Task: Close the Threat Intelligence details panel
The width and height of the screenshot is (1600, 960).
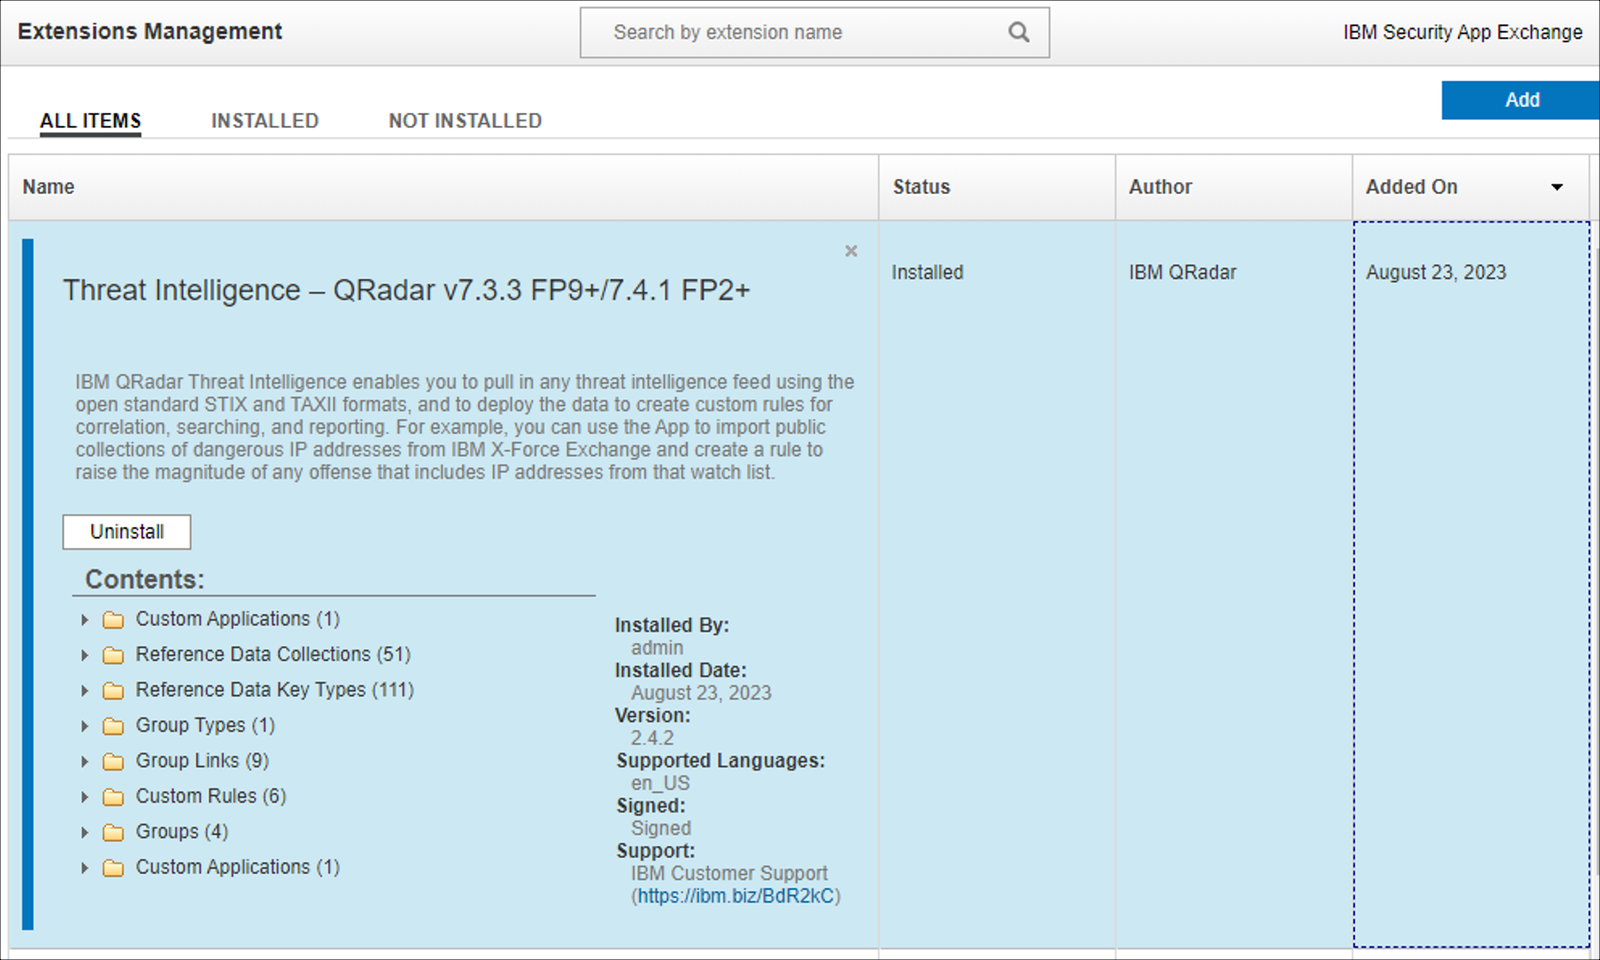Action: 851,251
